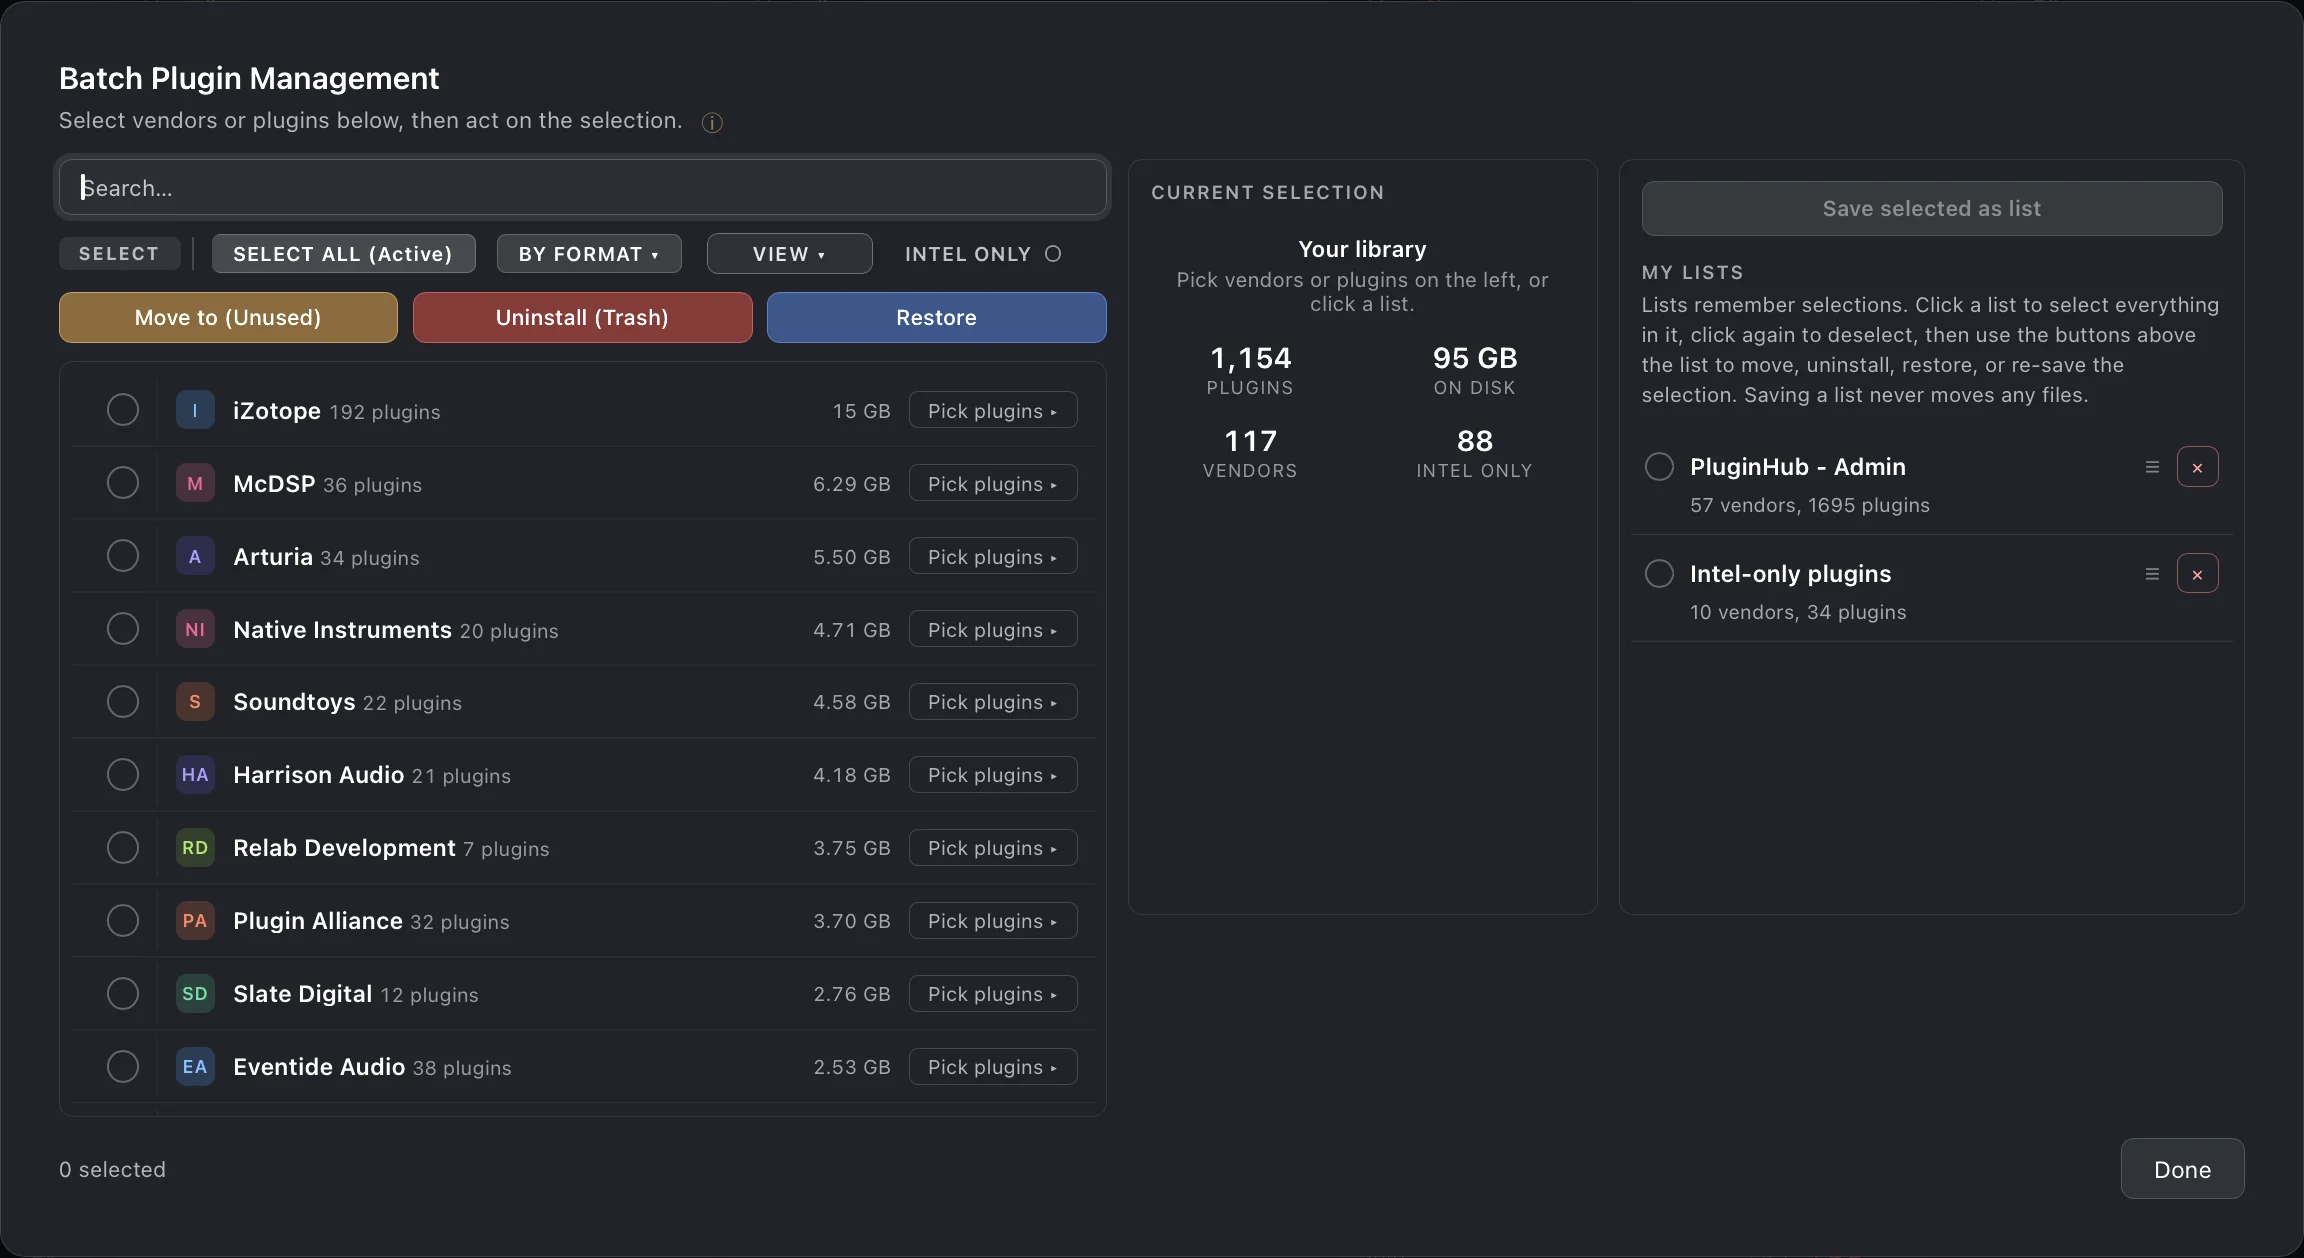Select the Plugin Alliance vendor circle
The height and width of the screenshot is (1258, 2304).
pos(123,921)
